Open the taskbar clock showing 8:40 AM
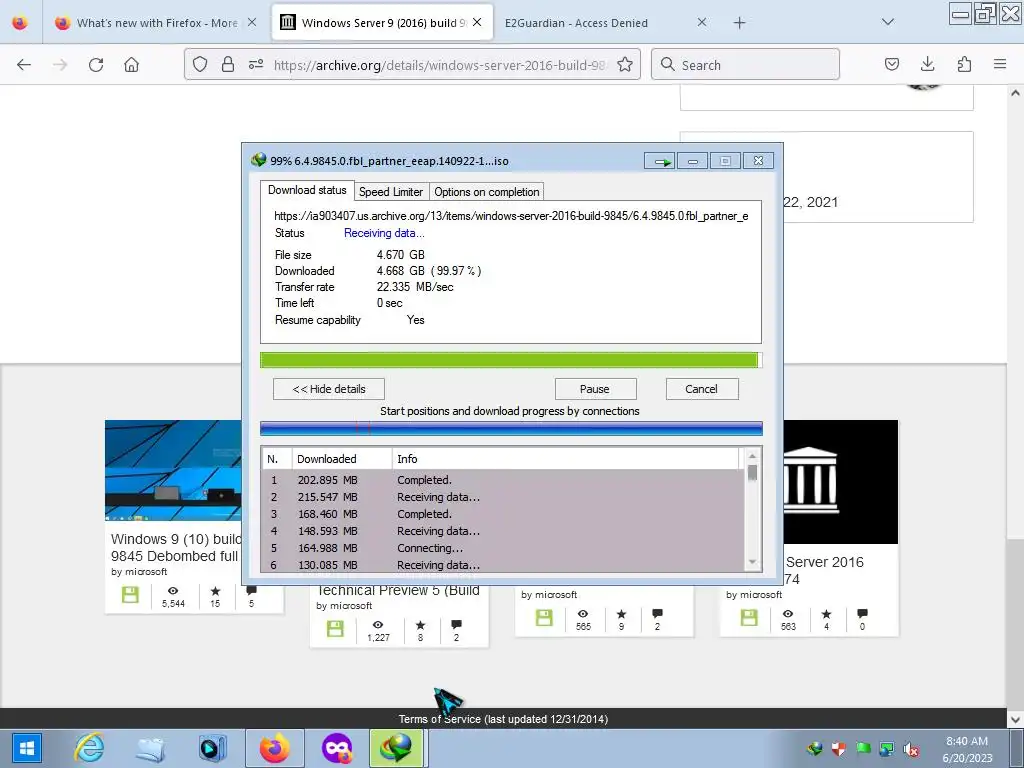 [x=967, y=750]
